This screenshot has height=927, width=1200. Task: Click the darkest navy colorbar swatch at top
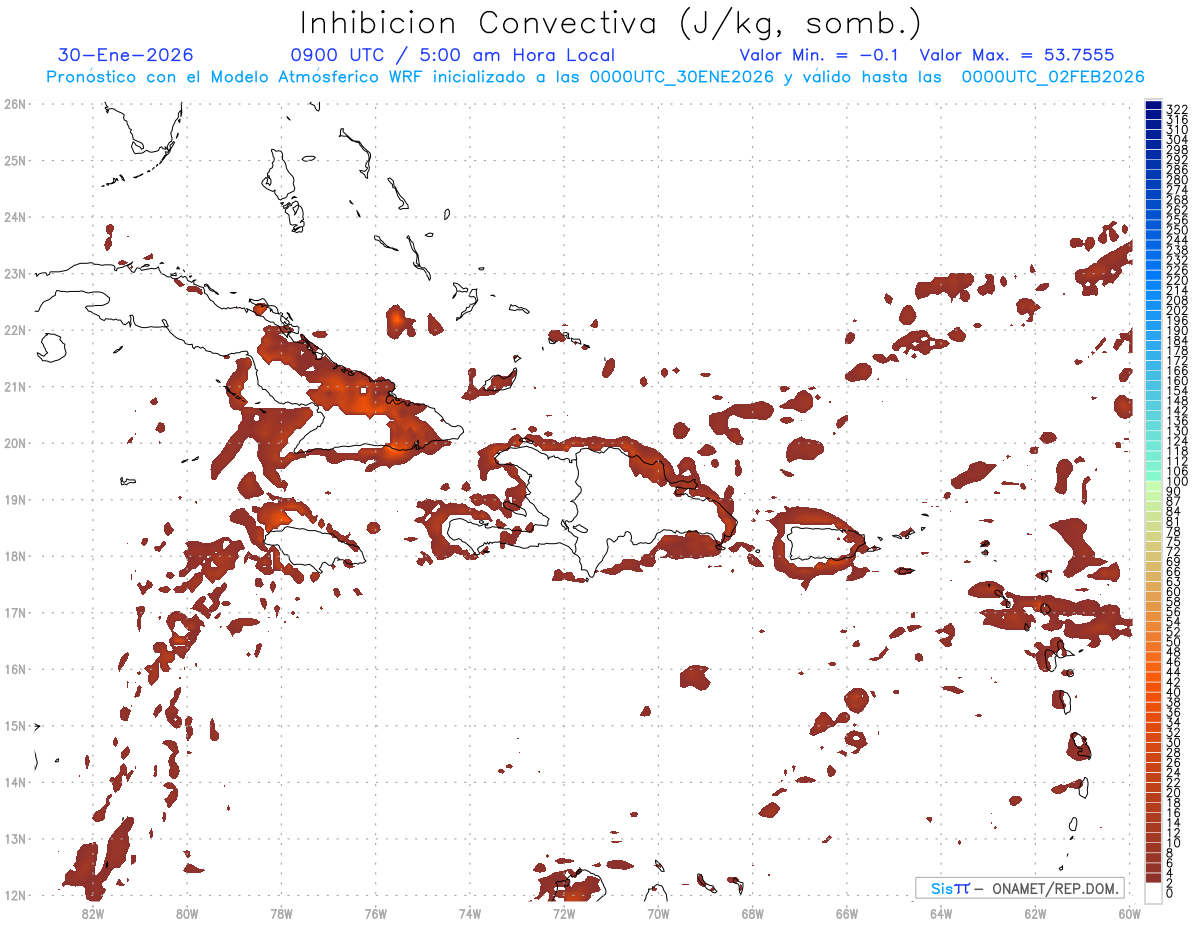(1154, 106)
